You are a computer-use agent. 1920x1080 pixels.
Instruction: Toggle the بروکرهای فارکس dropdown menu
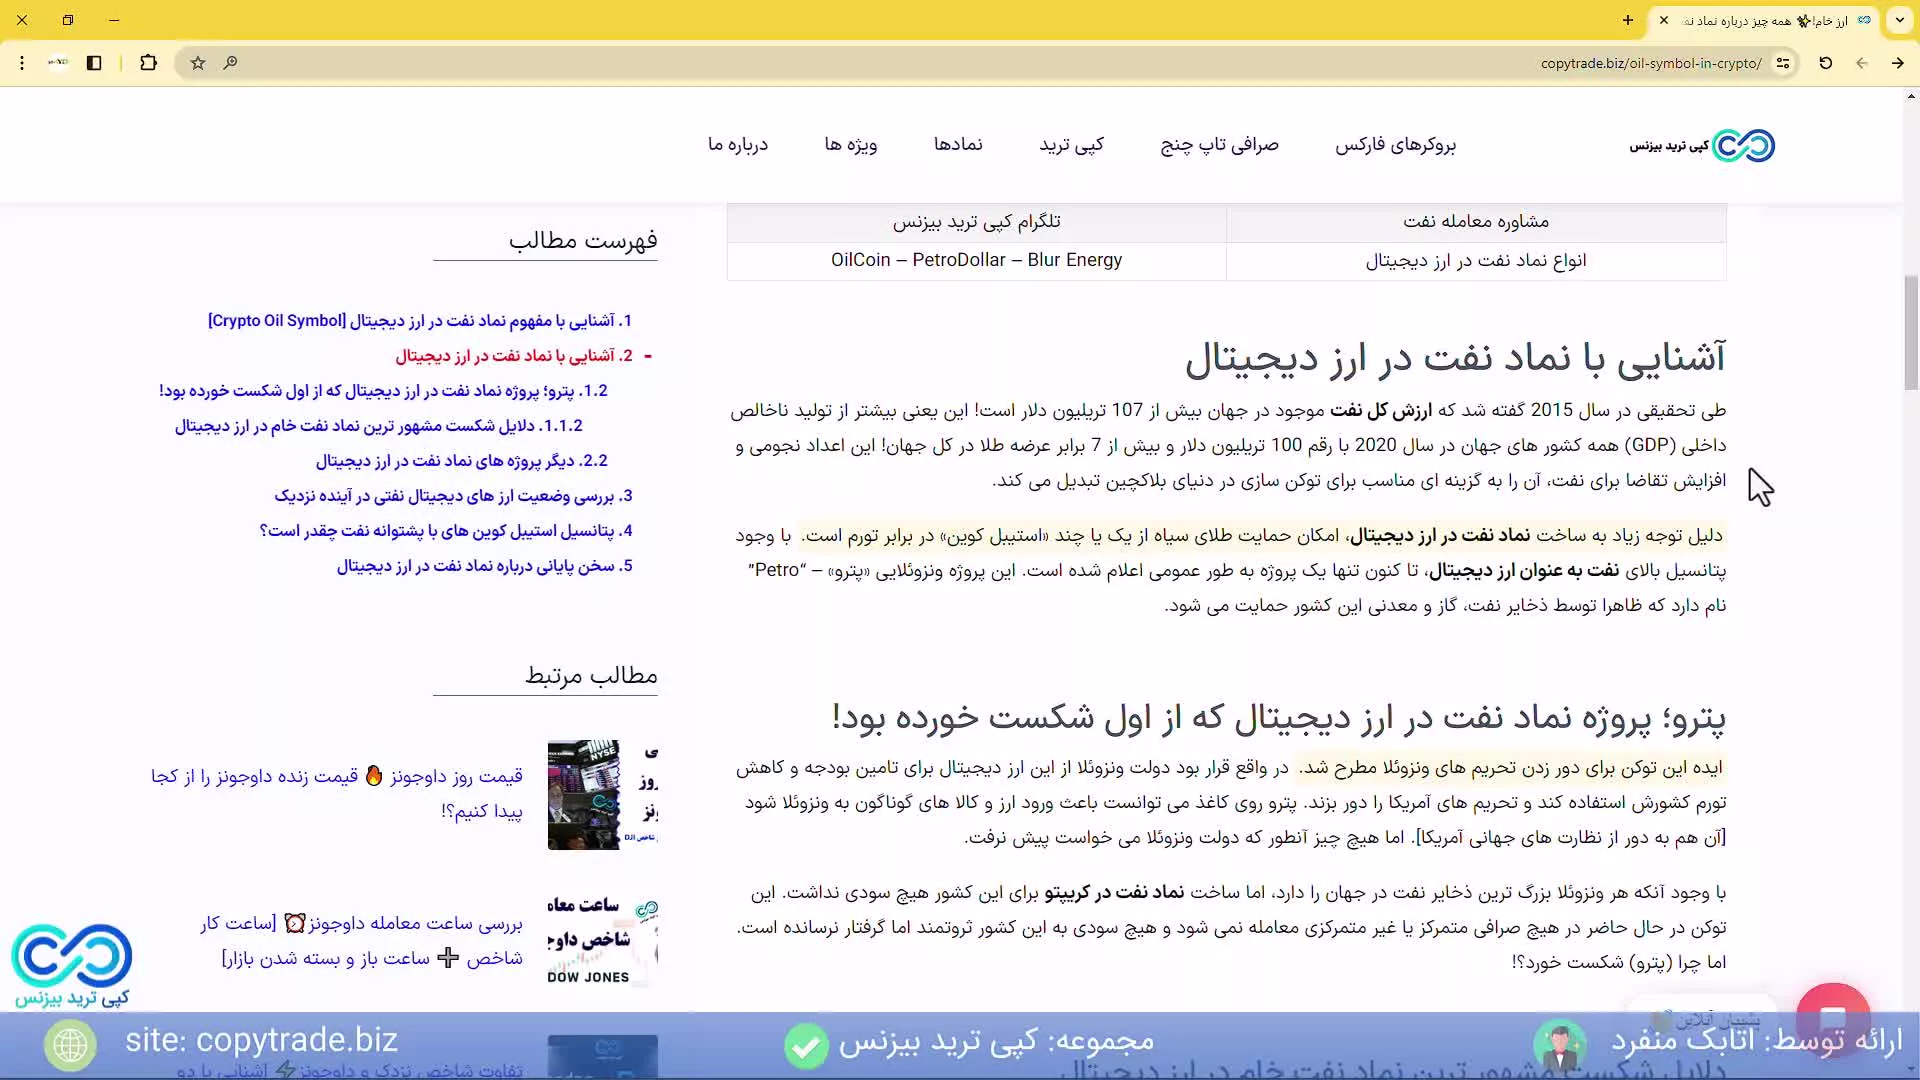tap(1395, 145)
